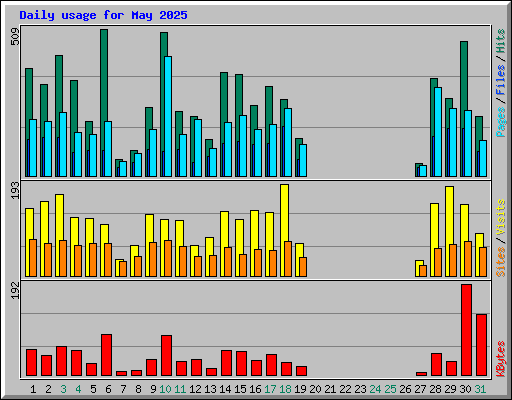512x400 pixels.
Task: Click day 6 on the x-axis
Action: click(108, 389)
